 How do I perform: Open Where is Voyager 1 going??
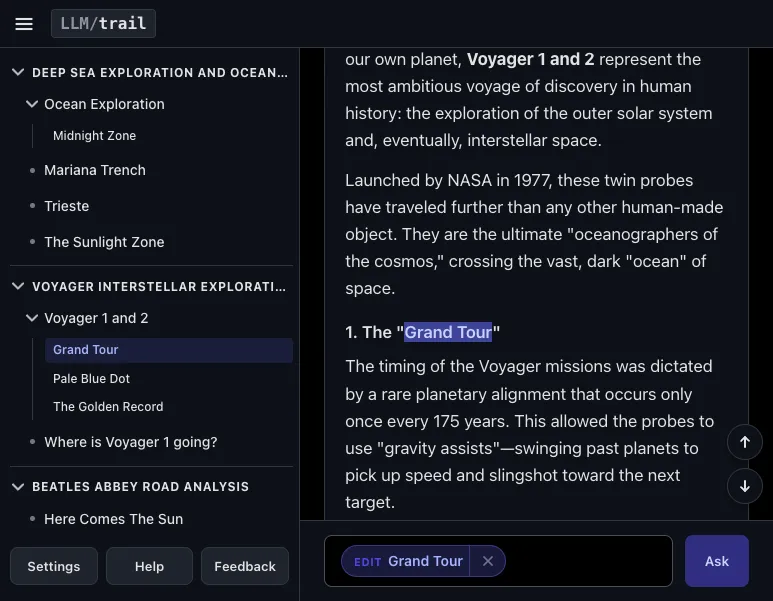(131, 442)
